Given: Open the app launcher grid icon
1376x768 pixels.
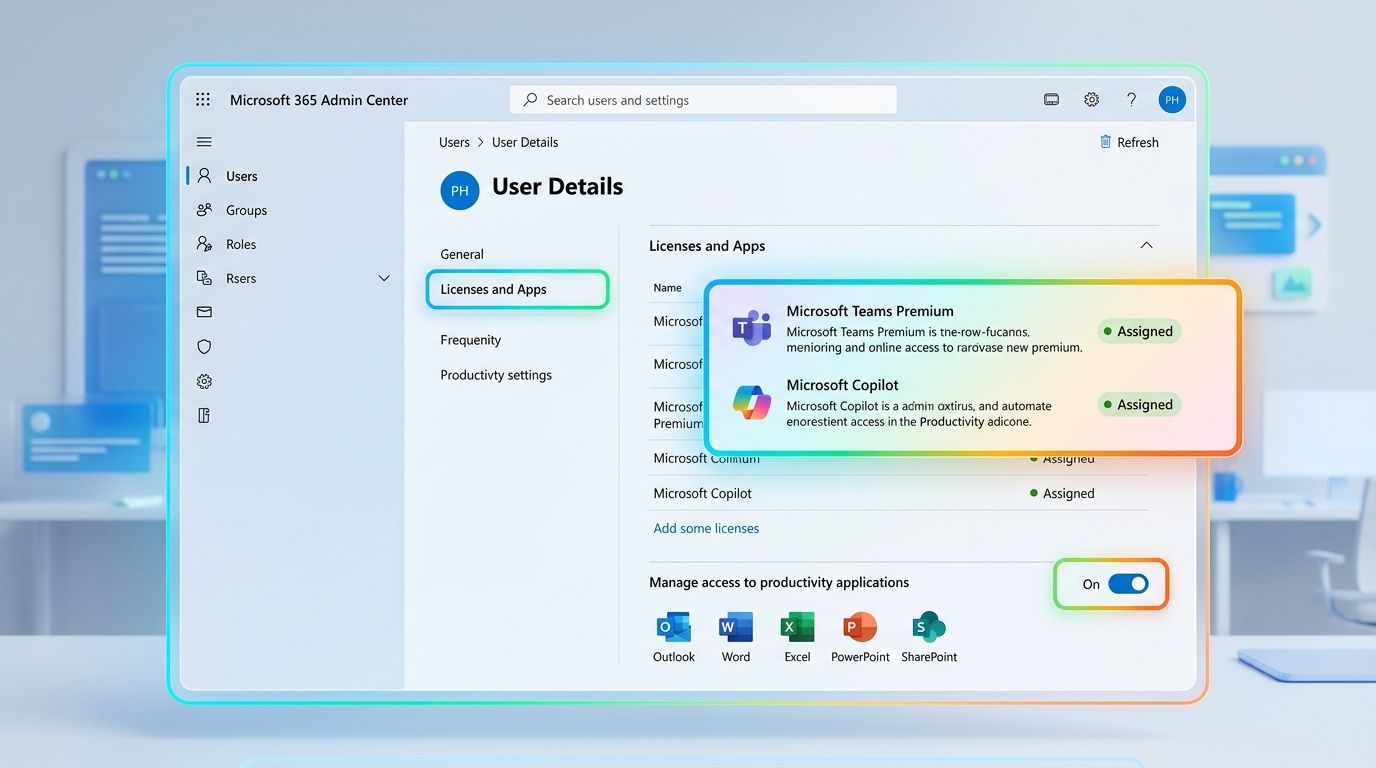Looking at the screenshot, I should pos(203,100).
